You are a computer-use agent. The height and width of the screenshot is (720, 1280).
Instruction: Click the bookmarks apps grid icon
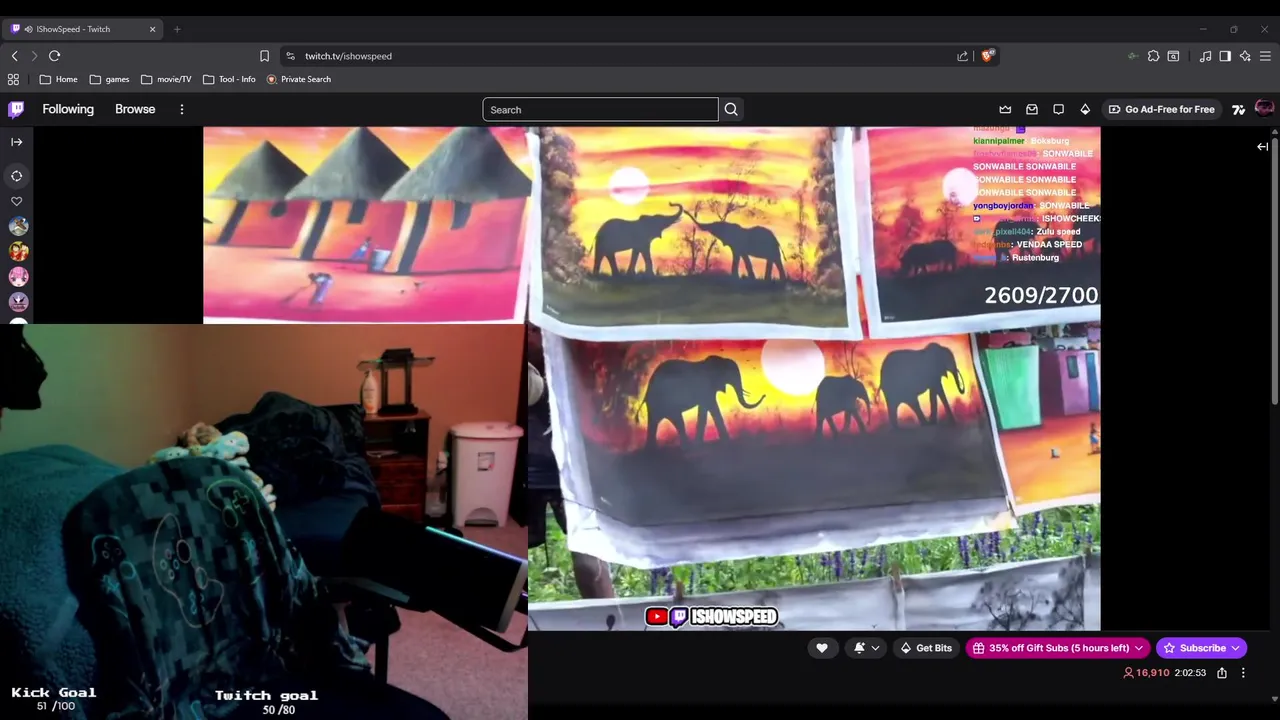coord(13,79)
